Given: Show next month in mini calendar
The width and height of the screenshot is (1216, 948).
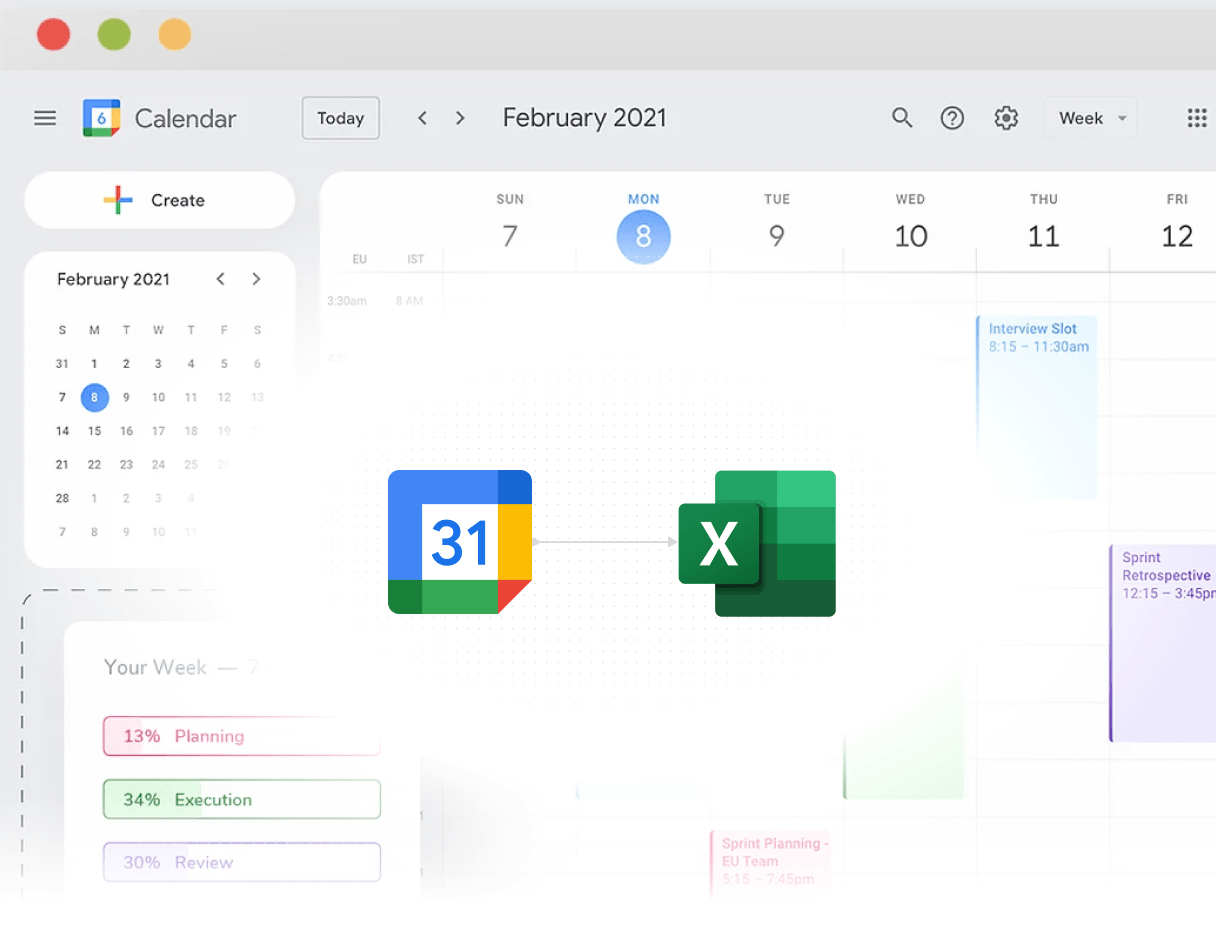Looking at the screenshot, I should pyautogui.click(x=256, y=279).
